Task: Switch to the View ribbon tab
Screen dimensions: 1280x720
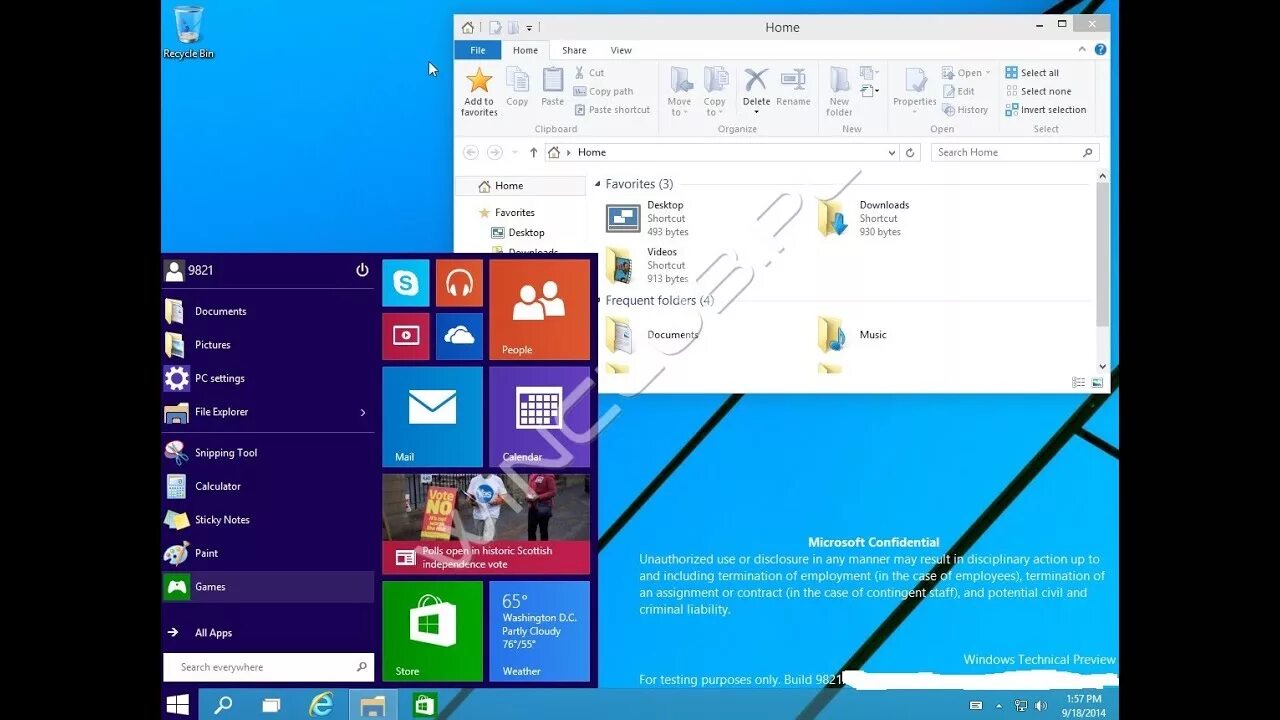Action: (x=621, y=50)
